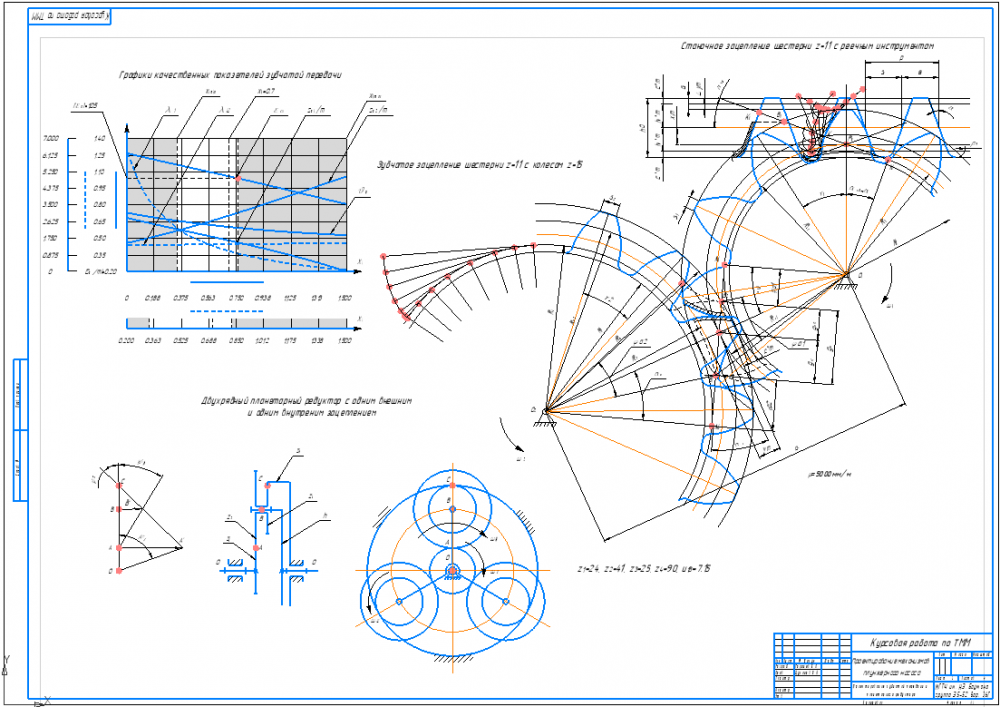
Task: Select the 'λ1' leader label on the graph
Action: click(171, 110)
